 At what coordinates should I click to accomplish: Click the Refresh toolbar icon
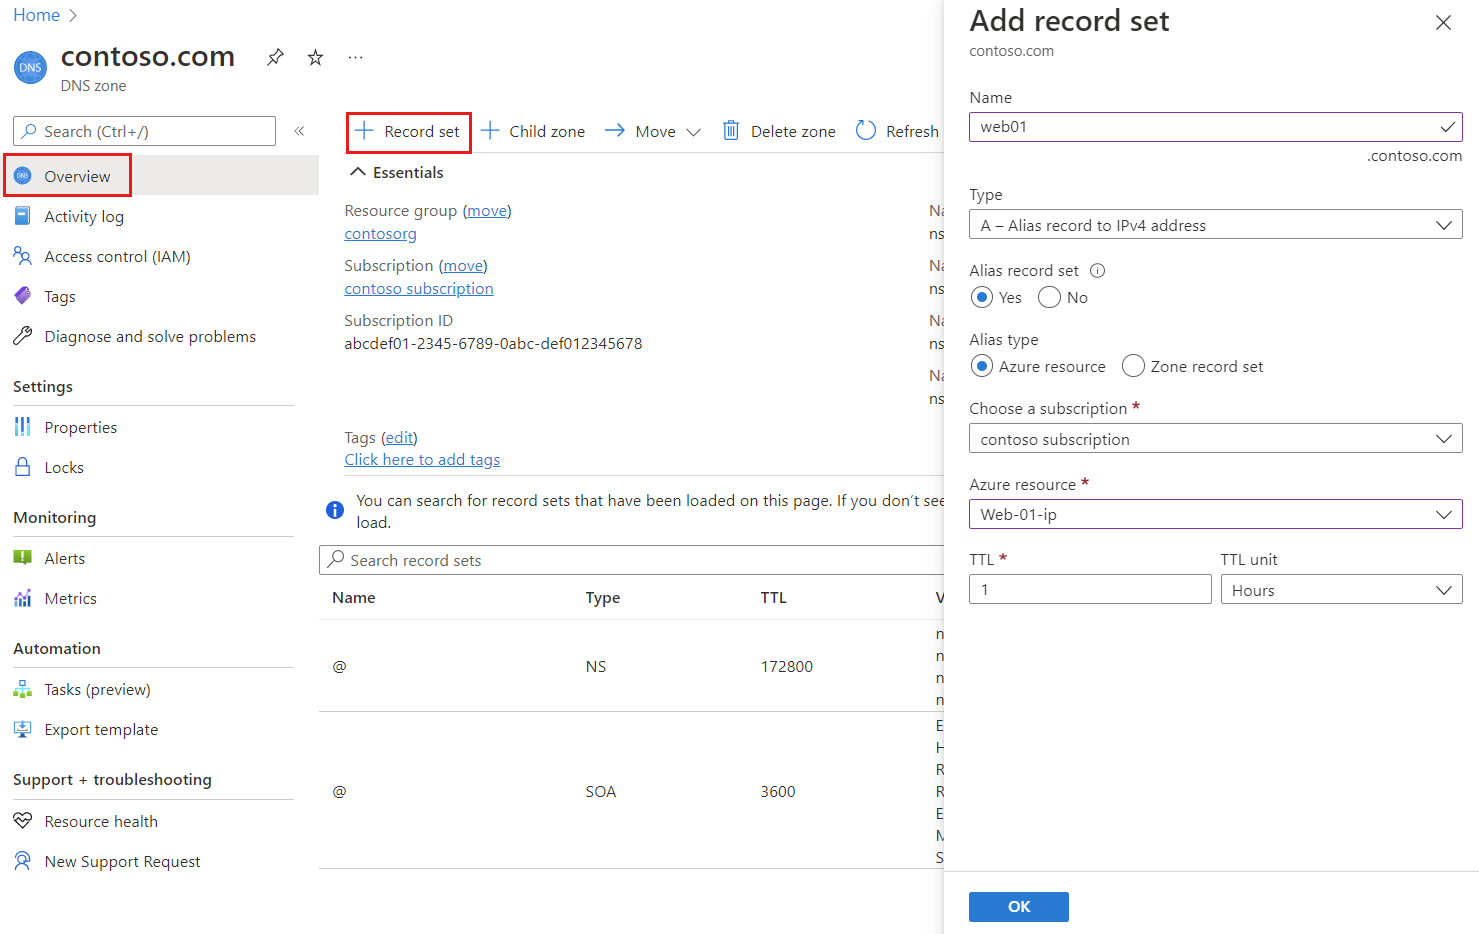866,131
